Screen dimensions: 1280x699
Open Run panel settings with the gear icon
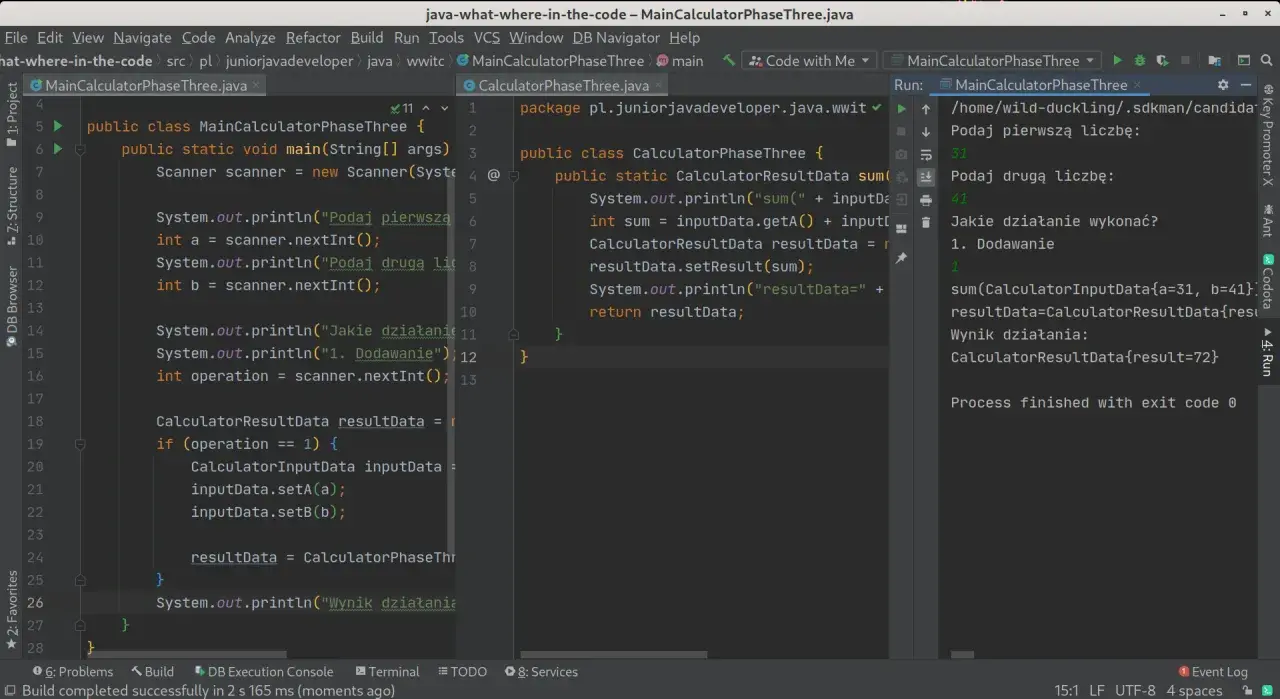coord(1223,85)
